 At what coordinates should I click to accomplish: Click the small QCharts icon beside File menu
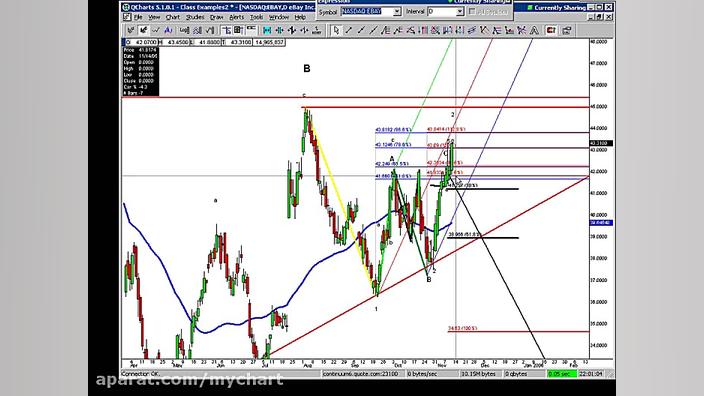tap(127, 17)
